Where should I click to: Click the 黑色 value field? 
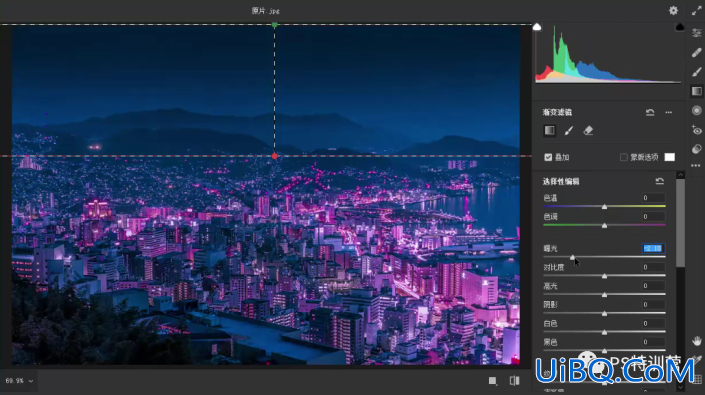click(653, 342)
